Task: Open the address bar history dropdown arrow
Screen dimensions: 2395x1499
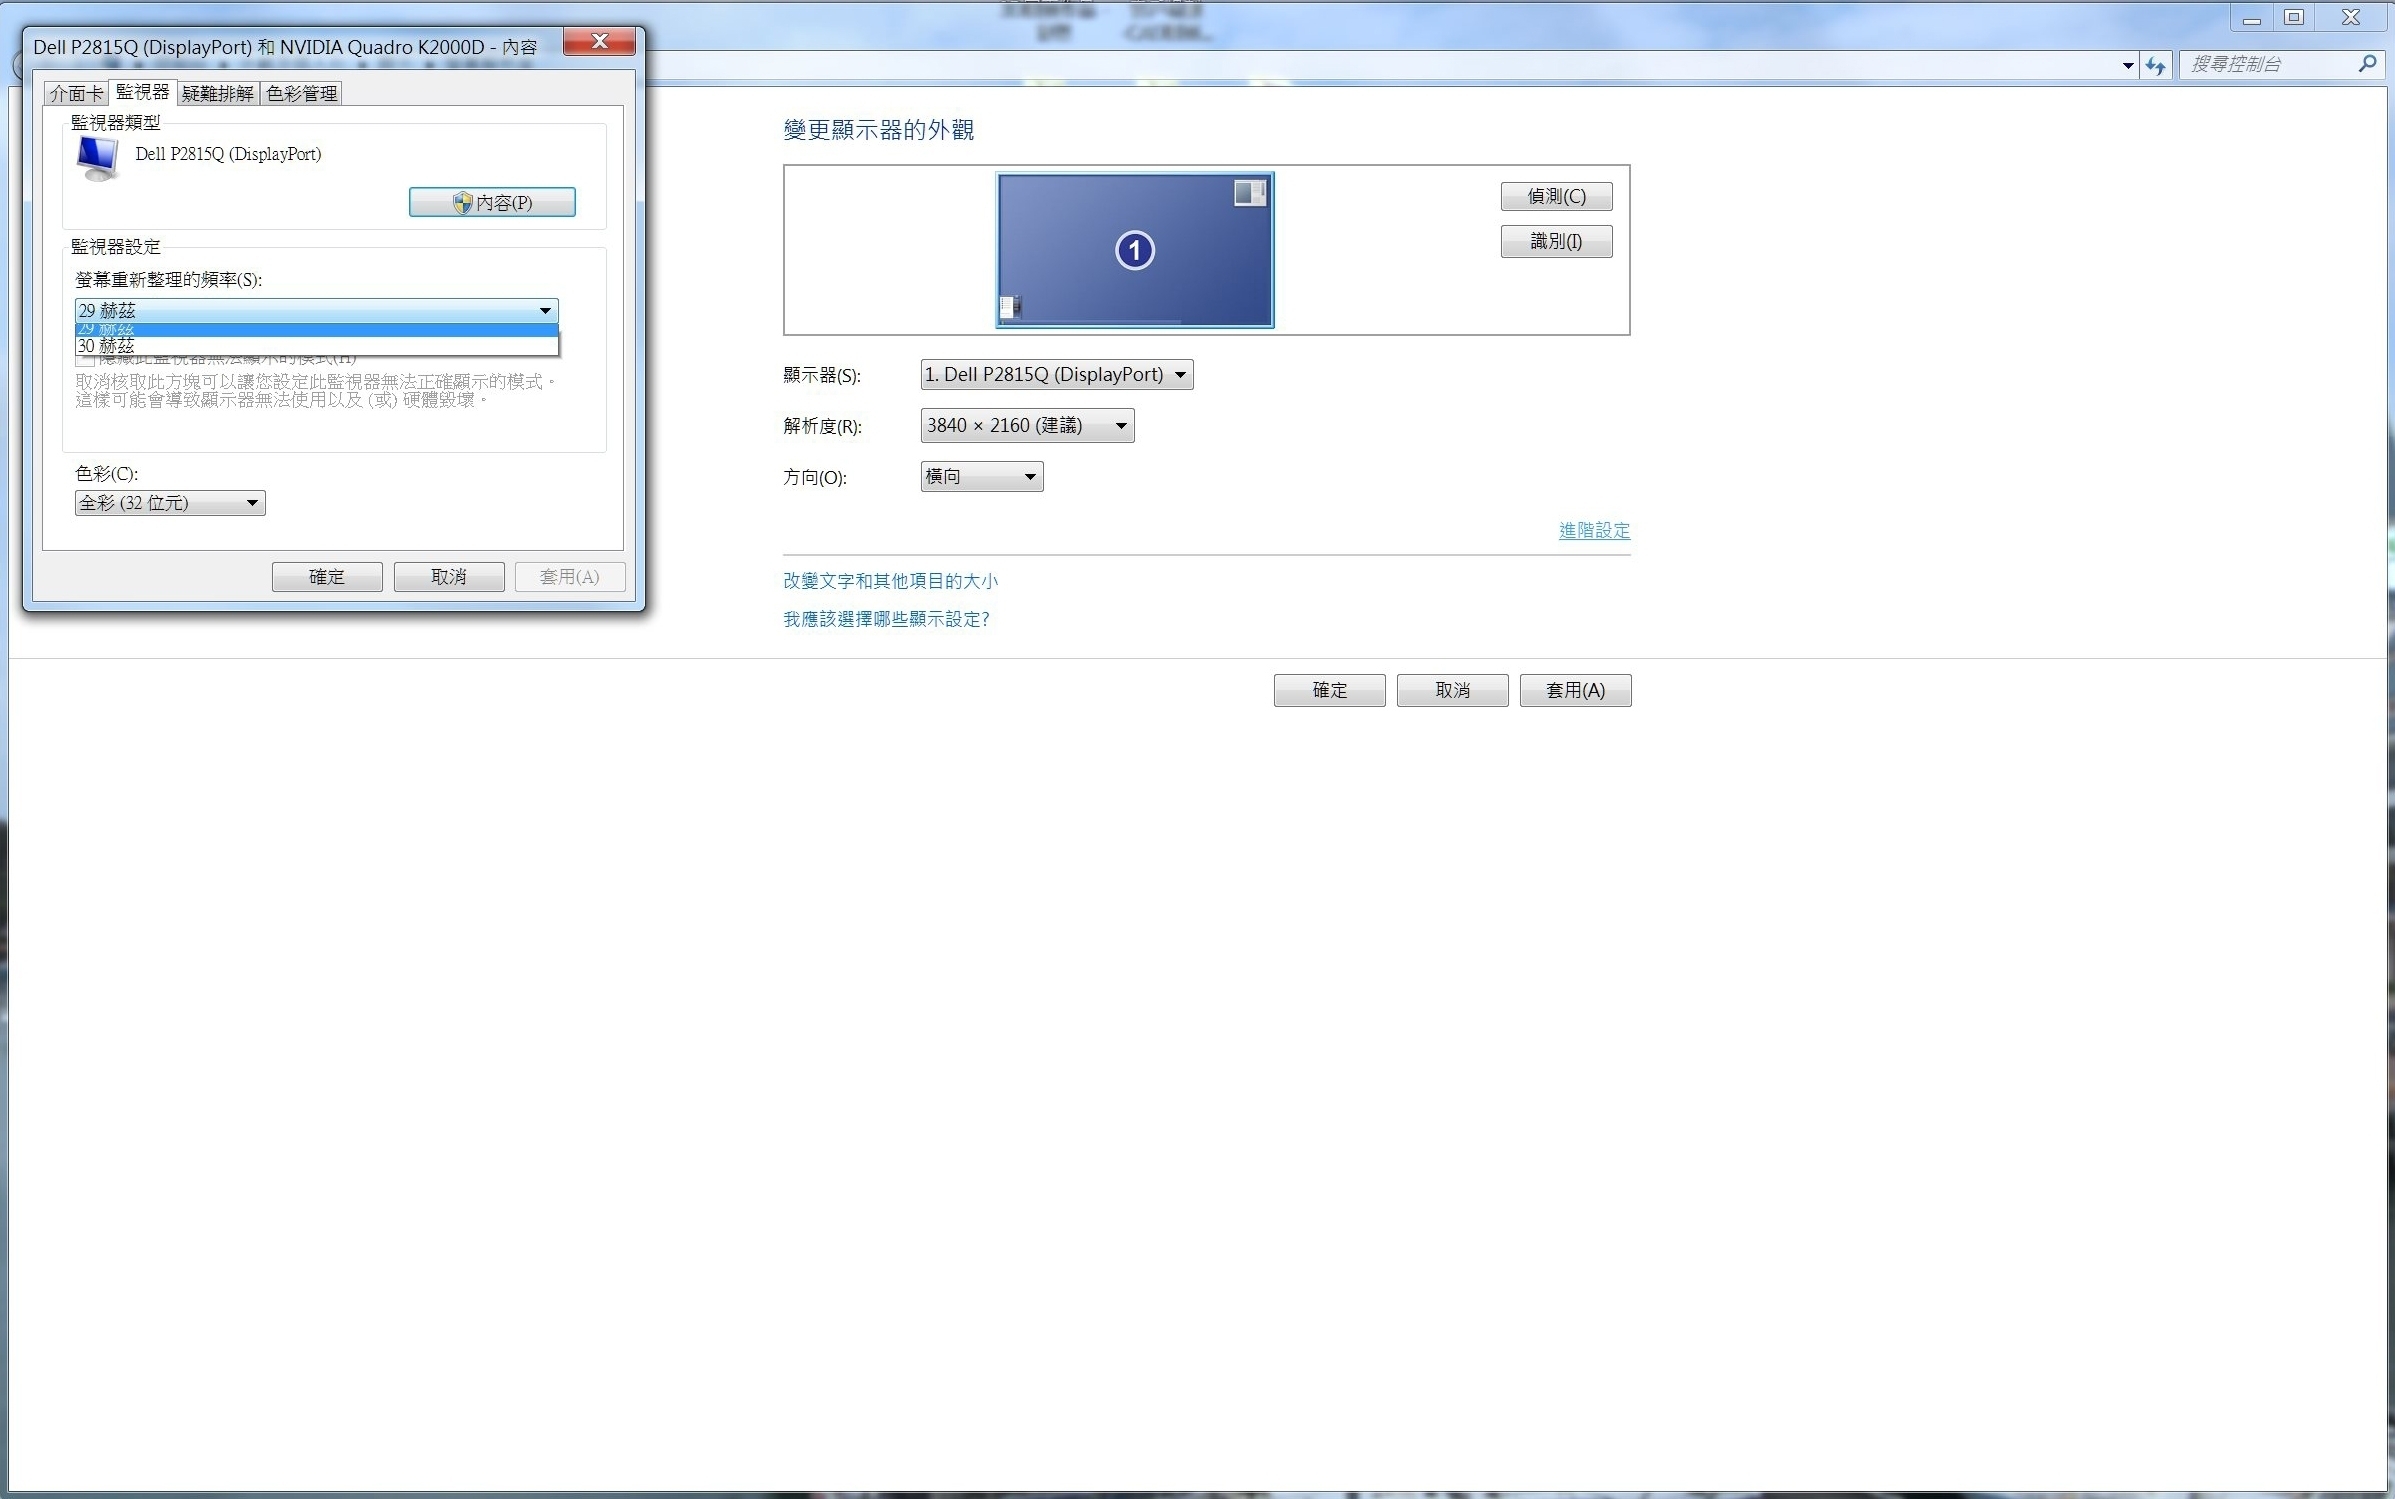Action: pos(2127,66)
